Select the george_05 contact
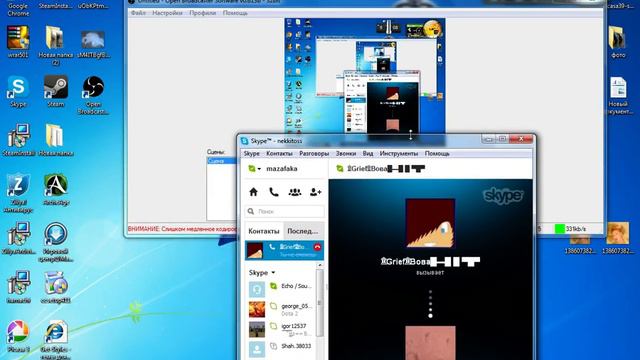 coord(281,309)
